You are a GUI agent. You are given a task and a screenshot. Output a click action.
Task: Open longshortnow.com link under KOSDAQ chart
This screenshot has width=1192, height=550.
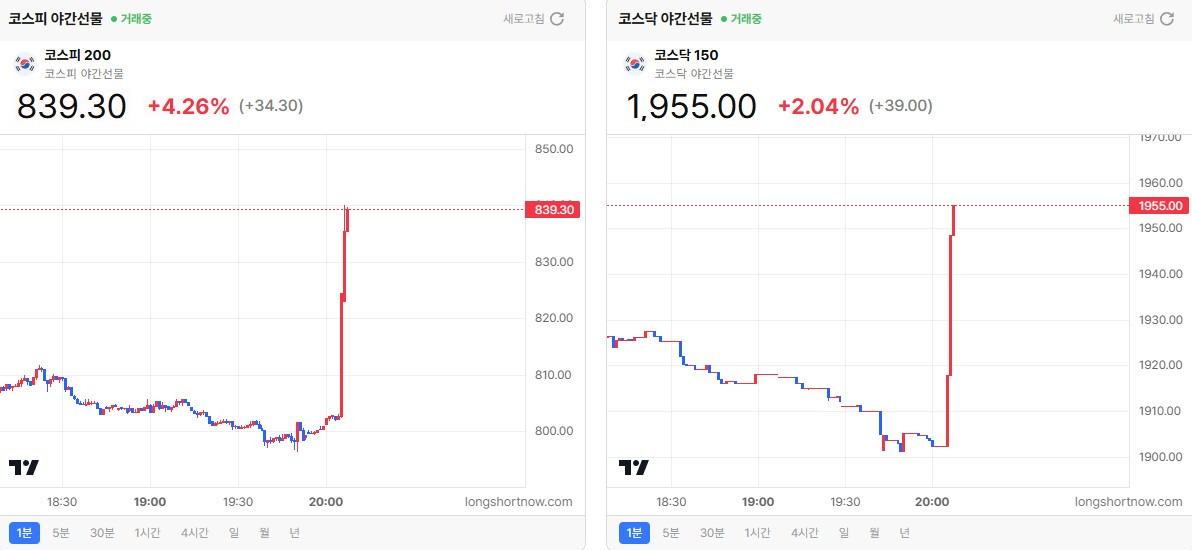(1129, 501)
